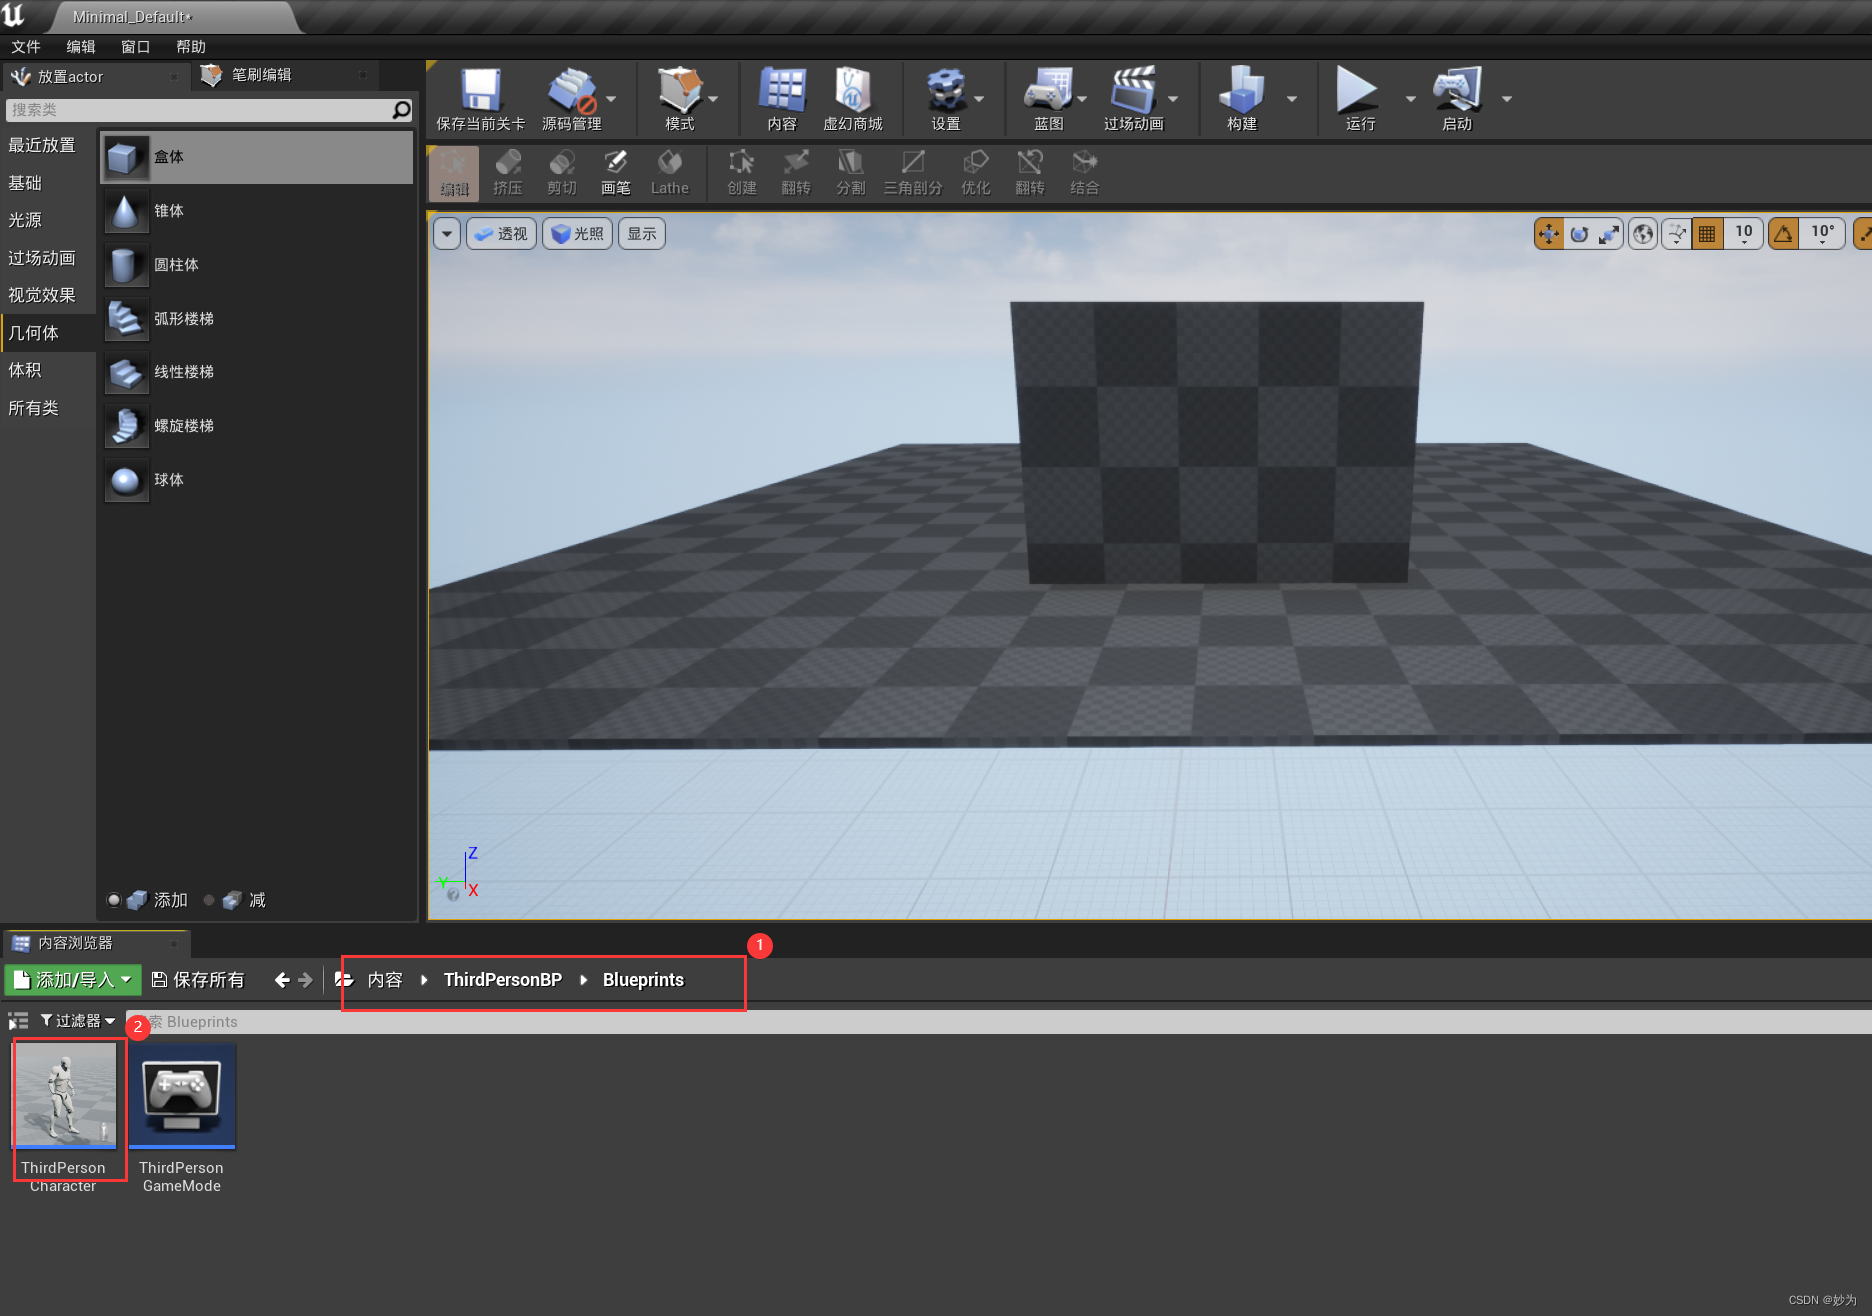This screenshot has width=1872, height=1316.
Task: Click the Content (内容) breadcrumb
Action: click(x=385, y=980)
